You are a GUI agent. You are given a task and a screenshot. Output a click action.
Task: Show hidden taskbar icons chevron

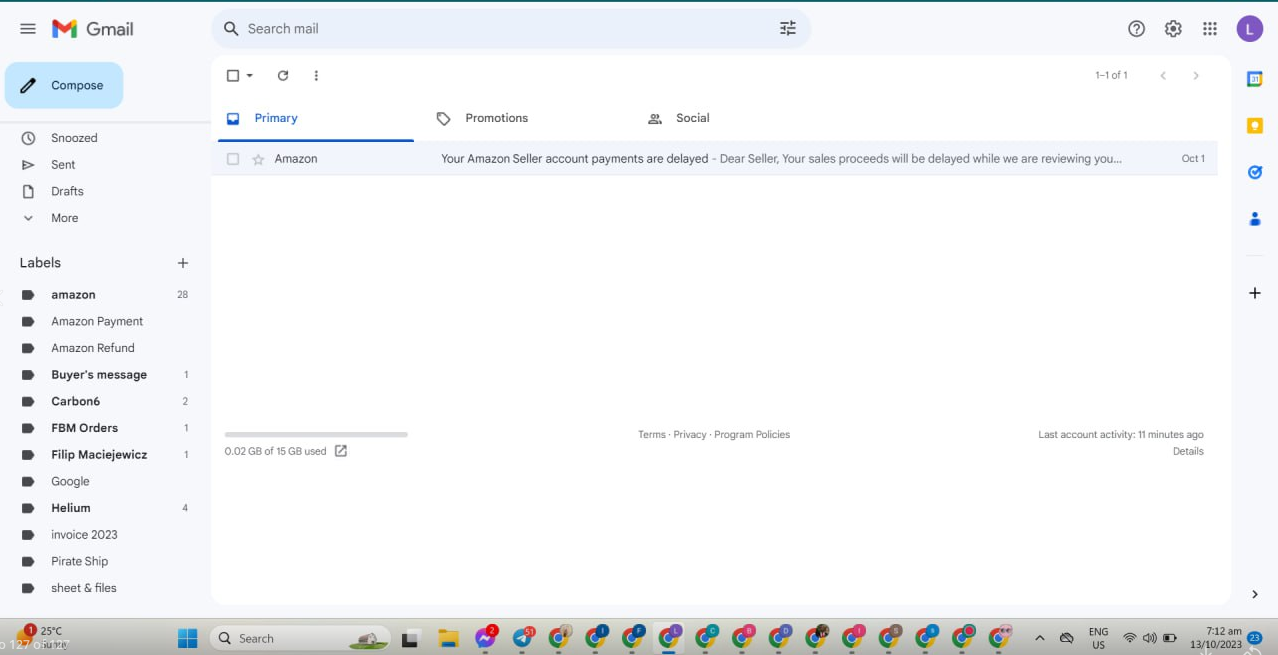tap(1039, 638)
